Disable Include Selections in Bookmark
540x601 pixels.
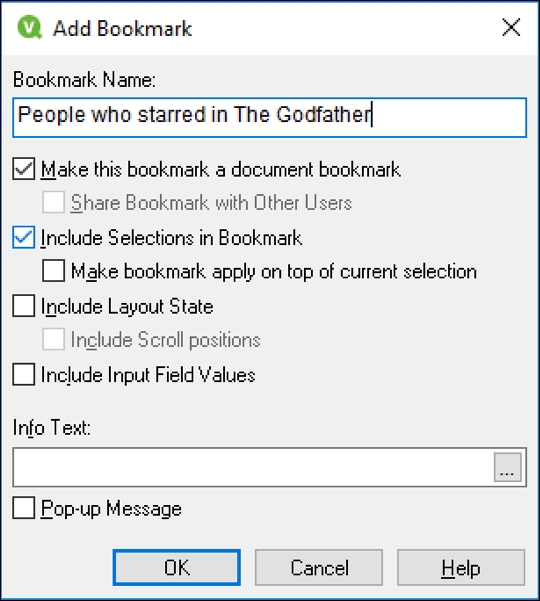click(24, 237)
